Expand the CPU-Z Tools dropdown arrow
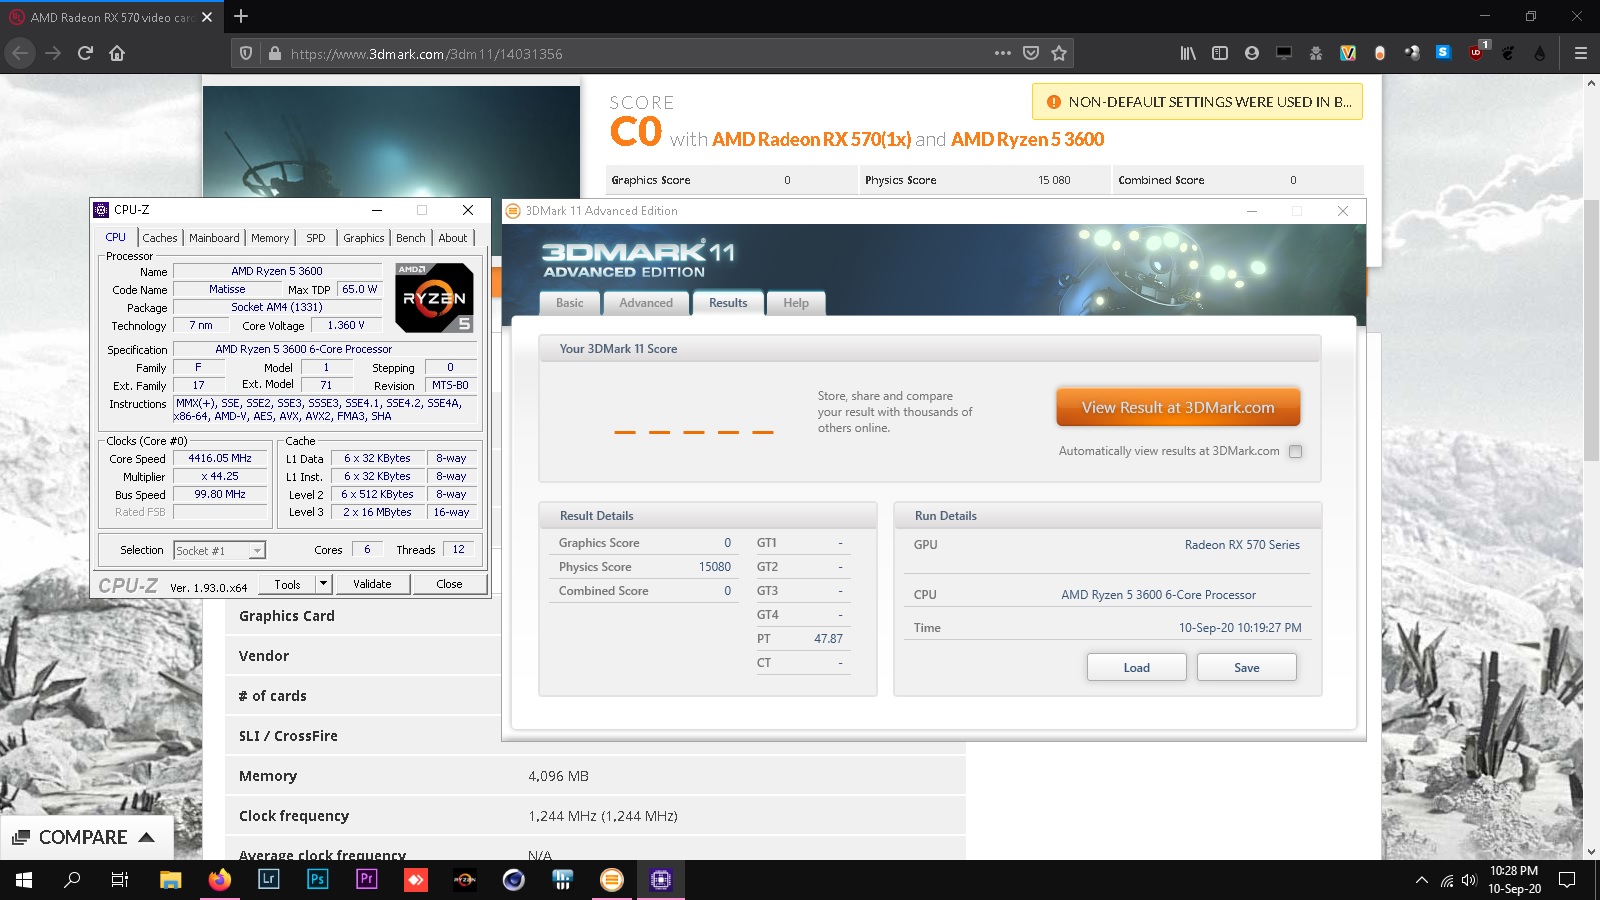The height and width of the screenshot is (900, 1600). [323, 584]
